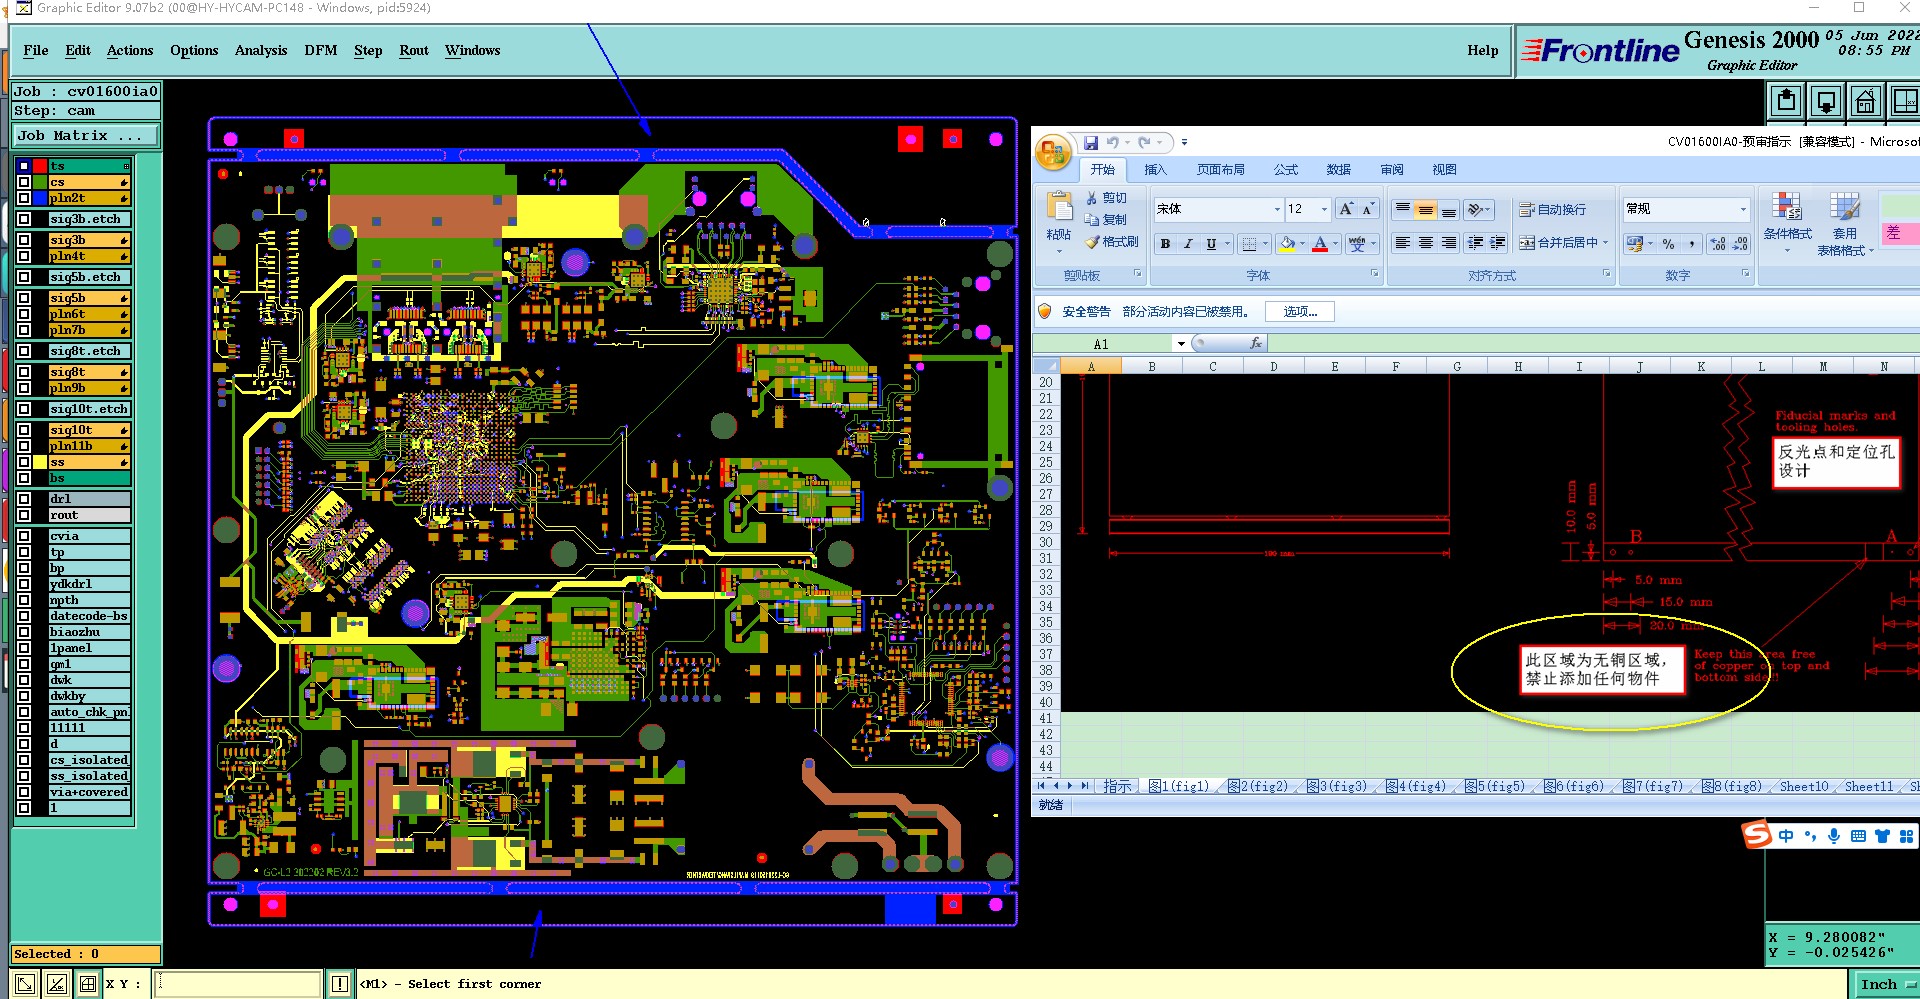
Task: Toggle Bold formatting in Excel ribbon
Action: tap(1165, 243)
